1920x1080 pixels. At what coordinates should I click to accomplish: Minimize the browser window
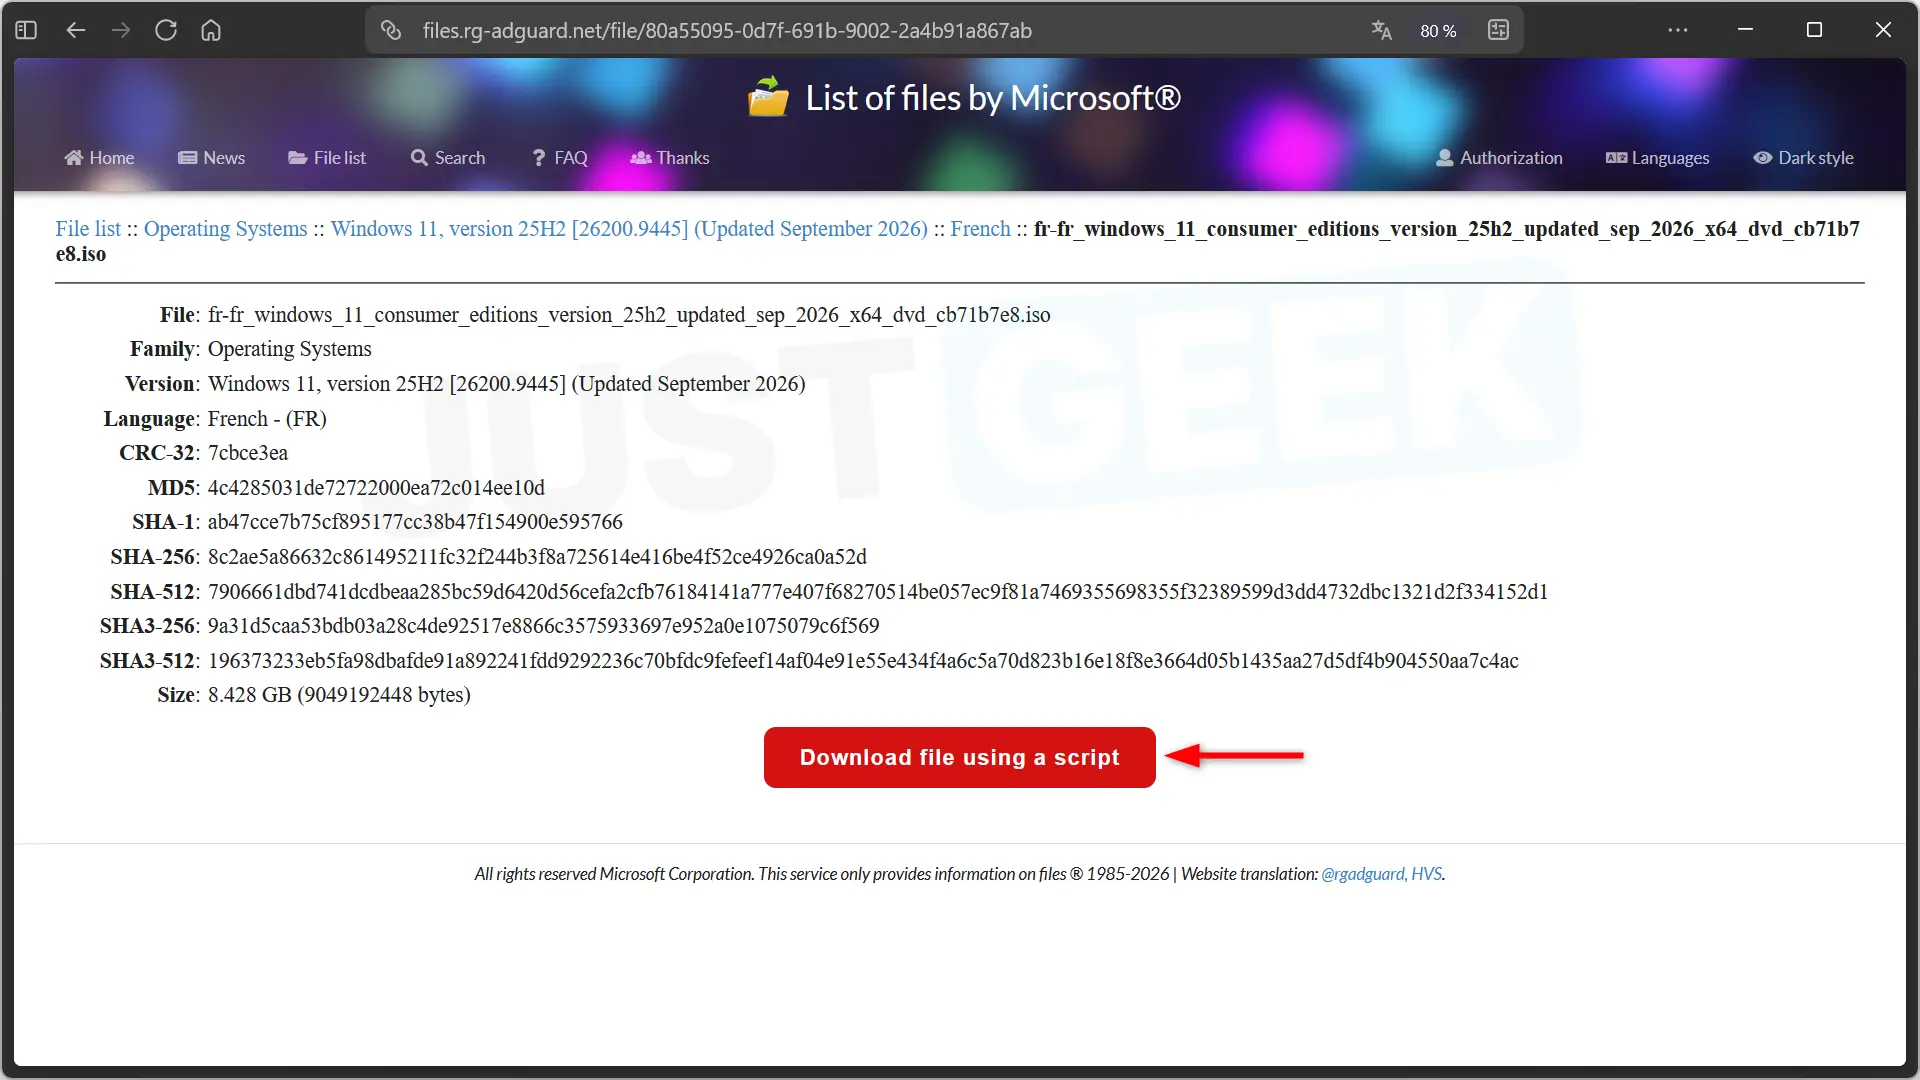(x=1745, y=30)
